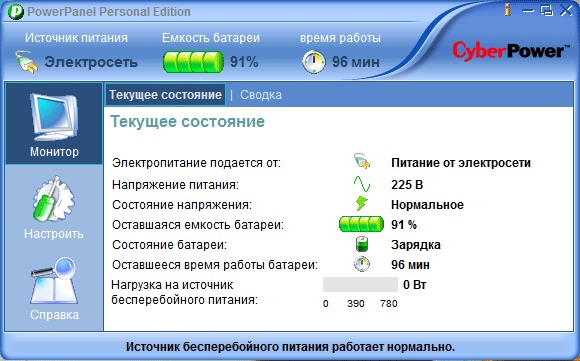The width and height of the screenshot is (580, 361).
Task: Close the PowerPanel window
Action: [x=566, y=10]
